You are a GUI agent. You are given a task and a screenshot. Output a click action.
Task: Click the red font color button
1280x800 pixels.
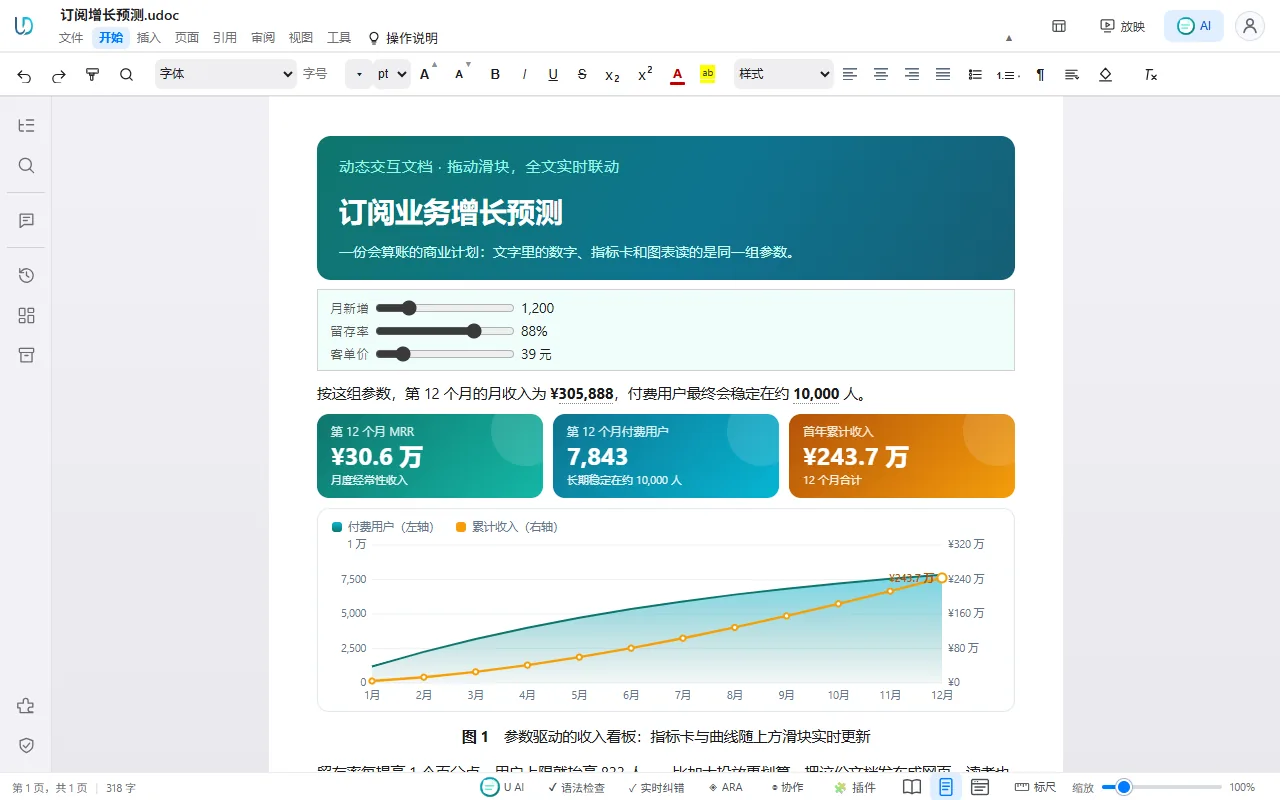pyautogui.click(x=677, y=75)
